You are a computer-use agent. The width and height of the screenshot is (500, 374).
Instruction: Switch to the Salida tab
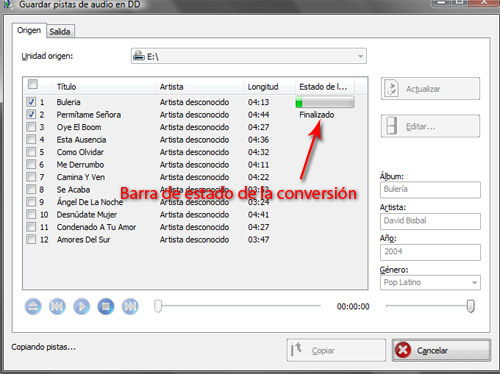pos(60,32)
